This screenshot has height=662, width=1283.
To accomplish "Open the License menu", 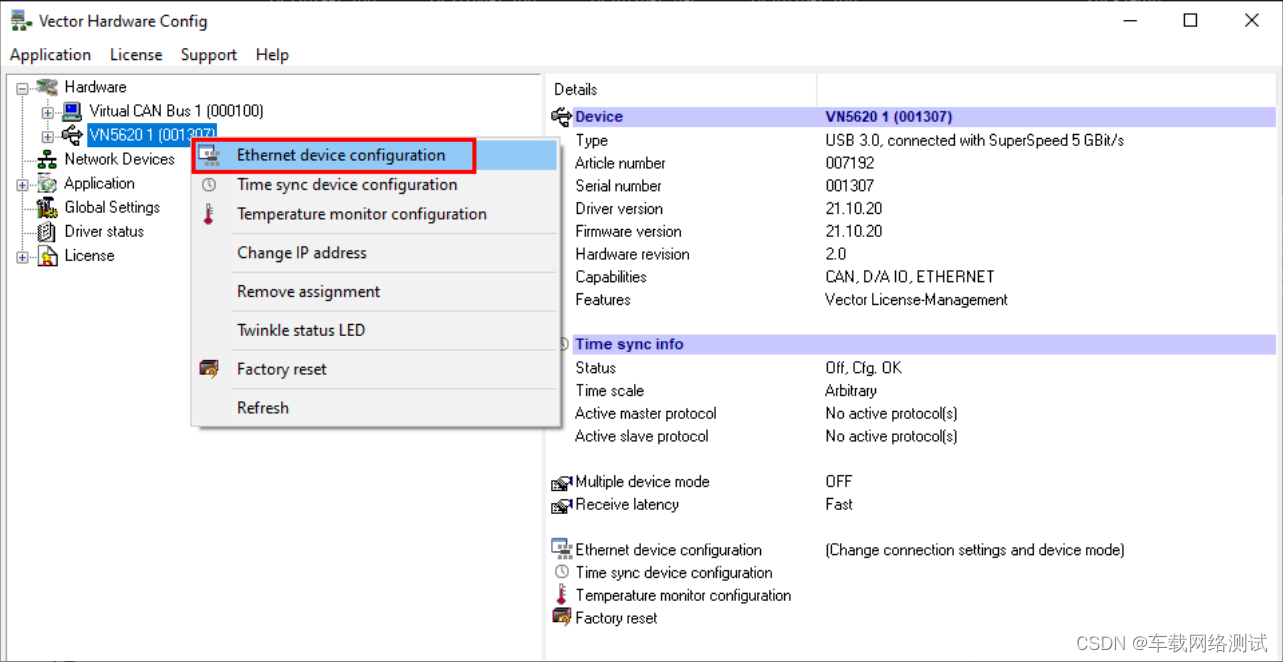I will [x=136, y=55].
